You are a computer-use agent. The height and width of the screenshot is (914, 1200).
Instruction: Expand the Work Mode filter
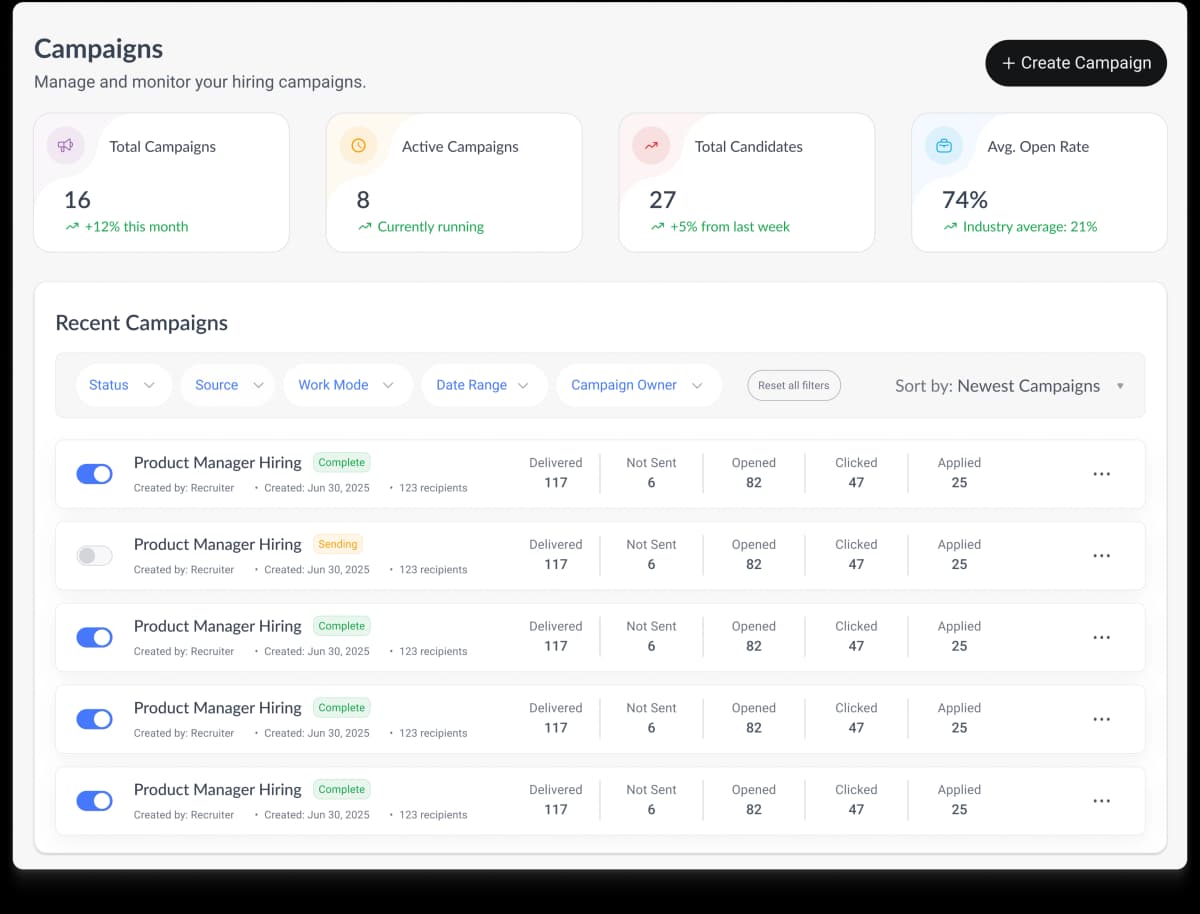pos(347,385)
